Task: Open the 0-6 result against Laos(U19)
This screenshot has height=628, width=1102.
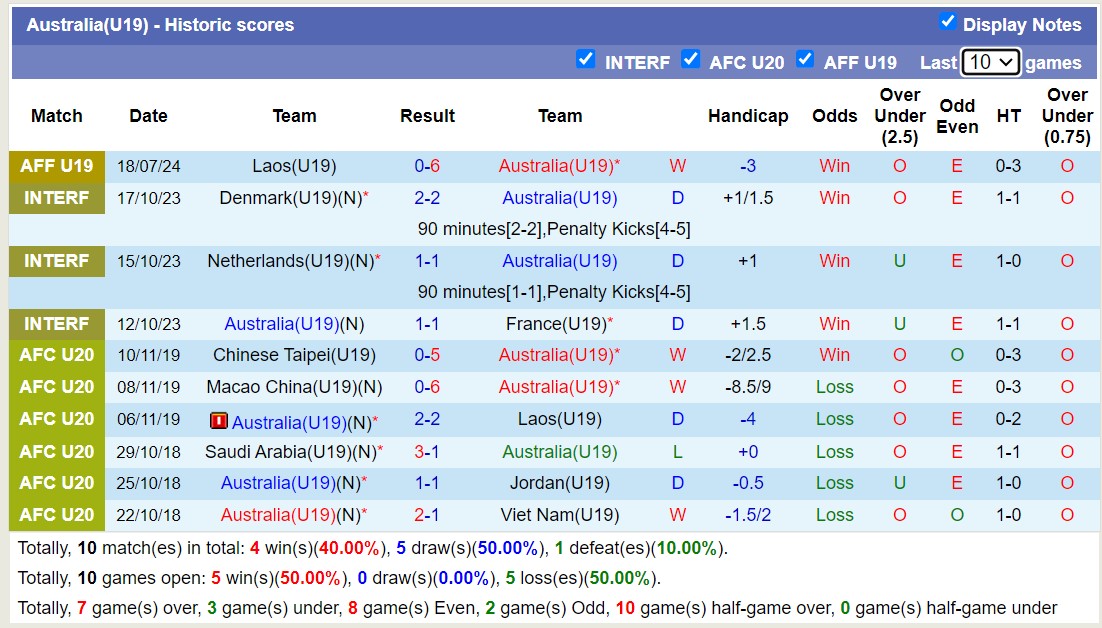Action: tap(427, 166)
